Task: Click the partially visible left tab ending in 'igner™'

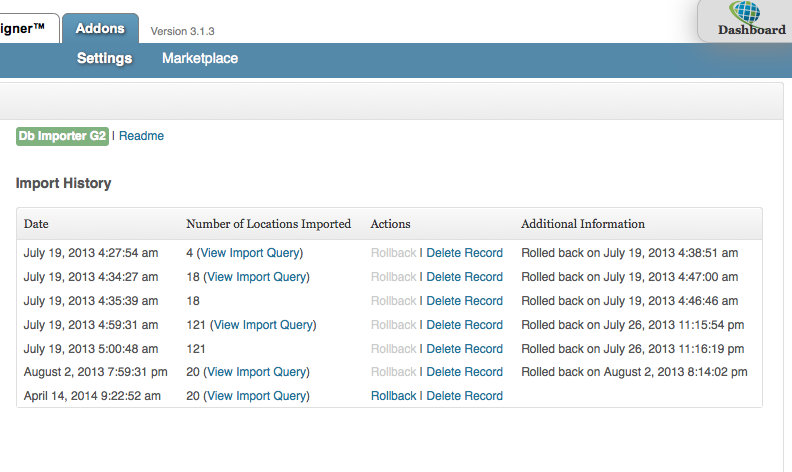Action: click(26, 29)
